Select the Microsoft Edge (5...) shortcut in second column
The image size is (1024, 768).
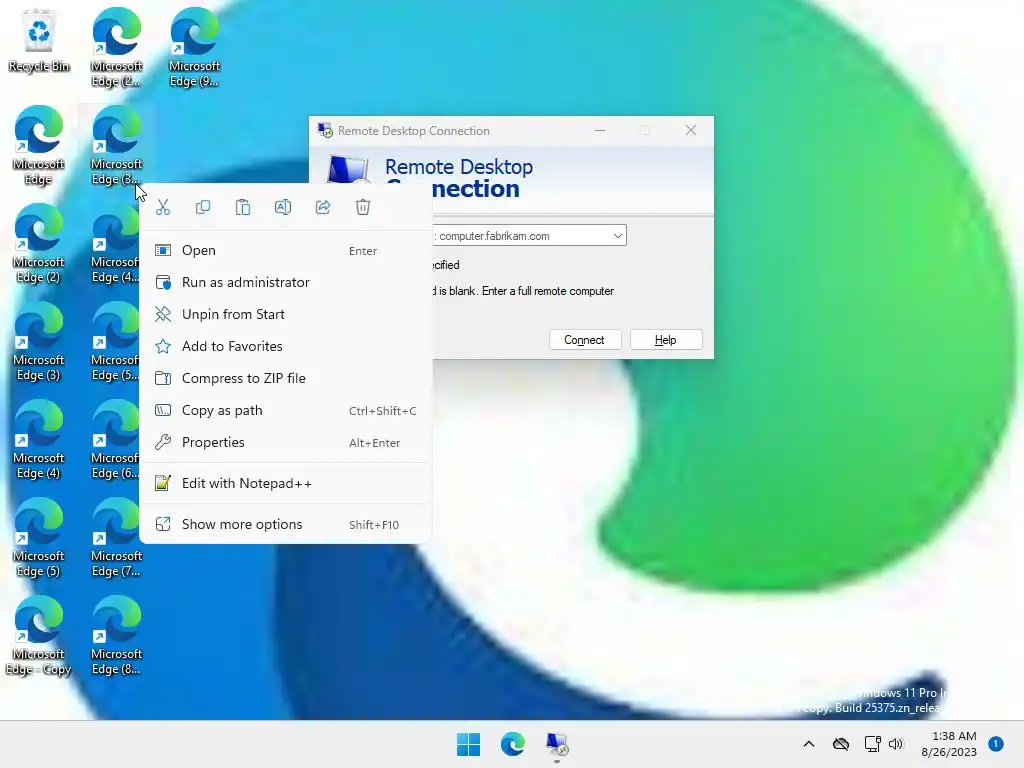point(115,341)
